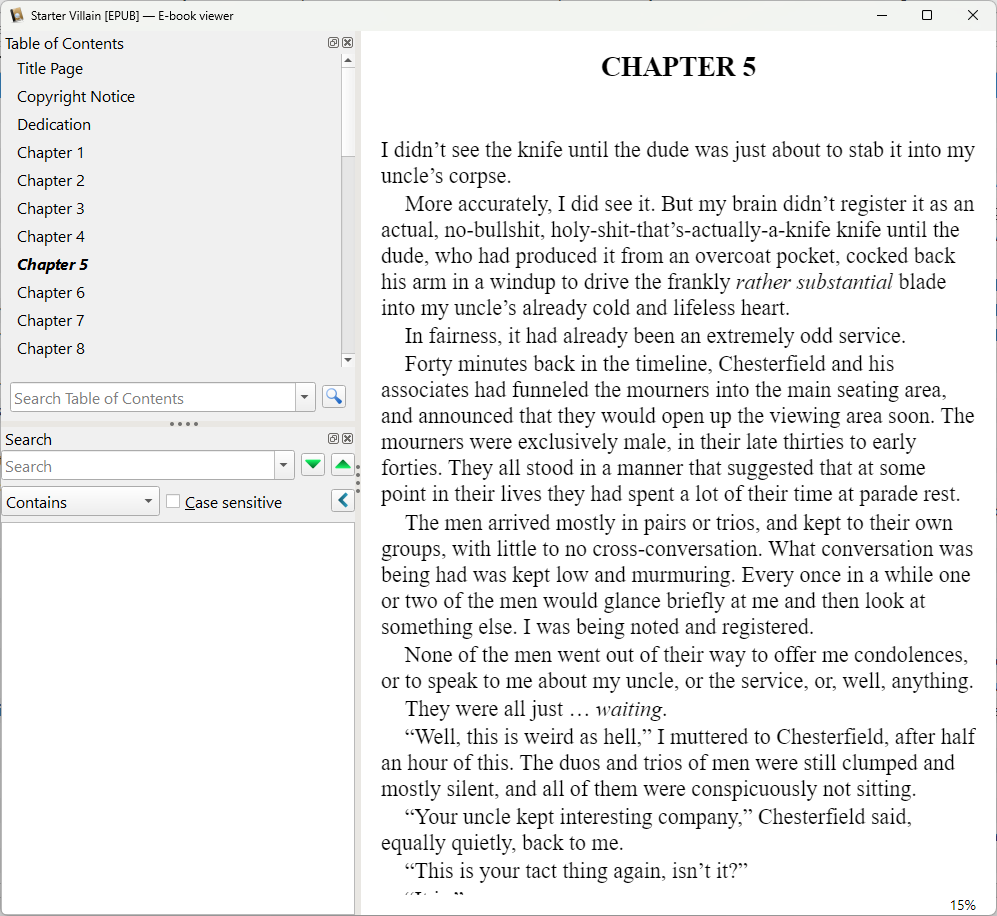The image size is (997, 916).
Task: Find next match with green down arrow
Action: [x=313, y=465]
